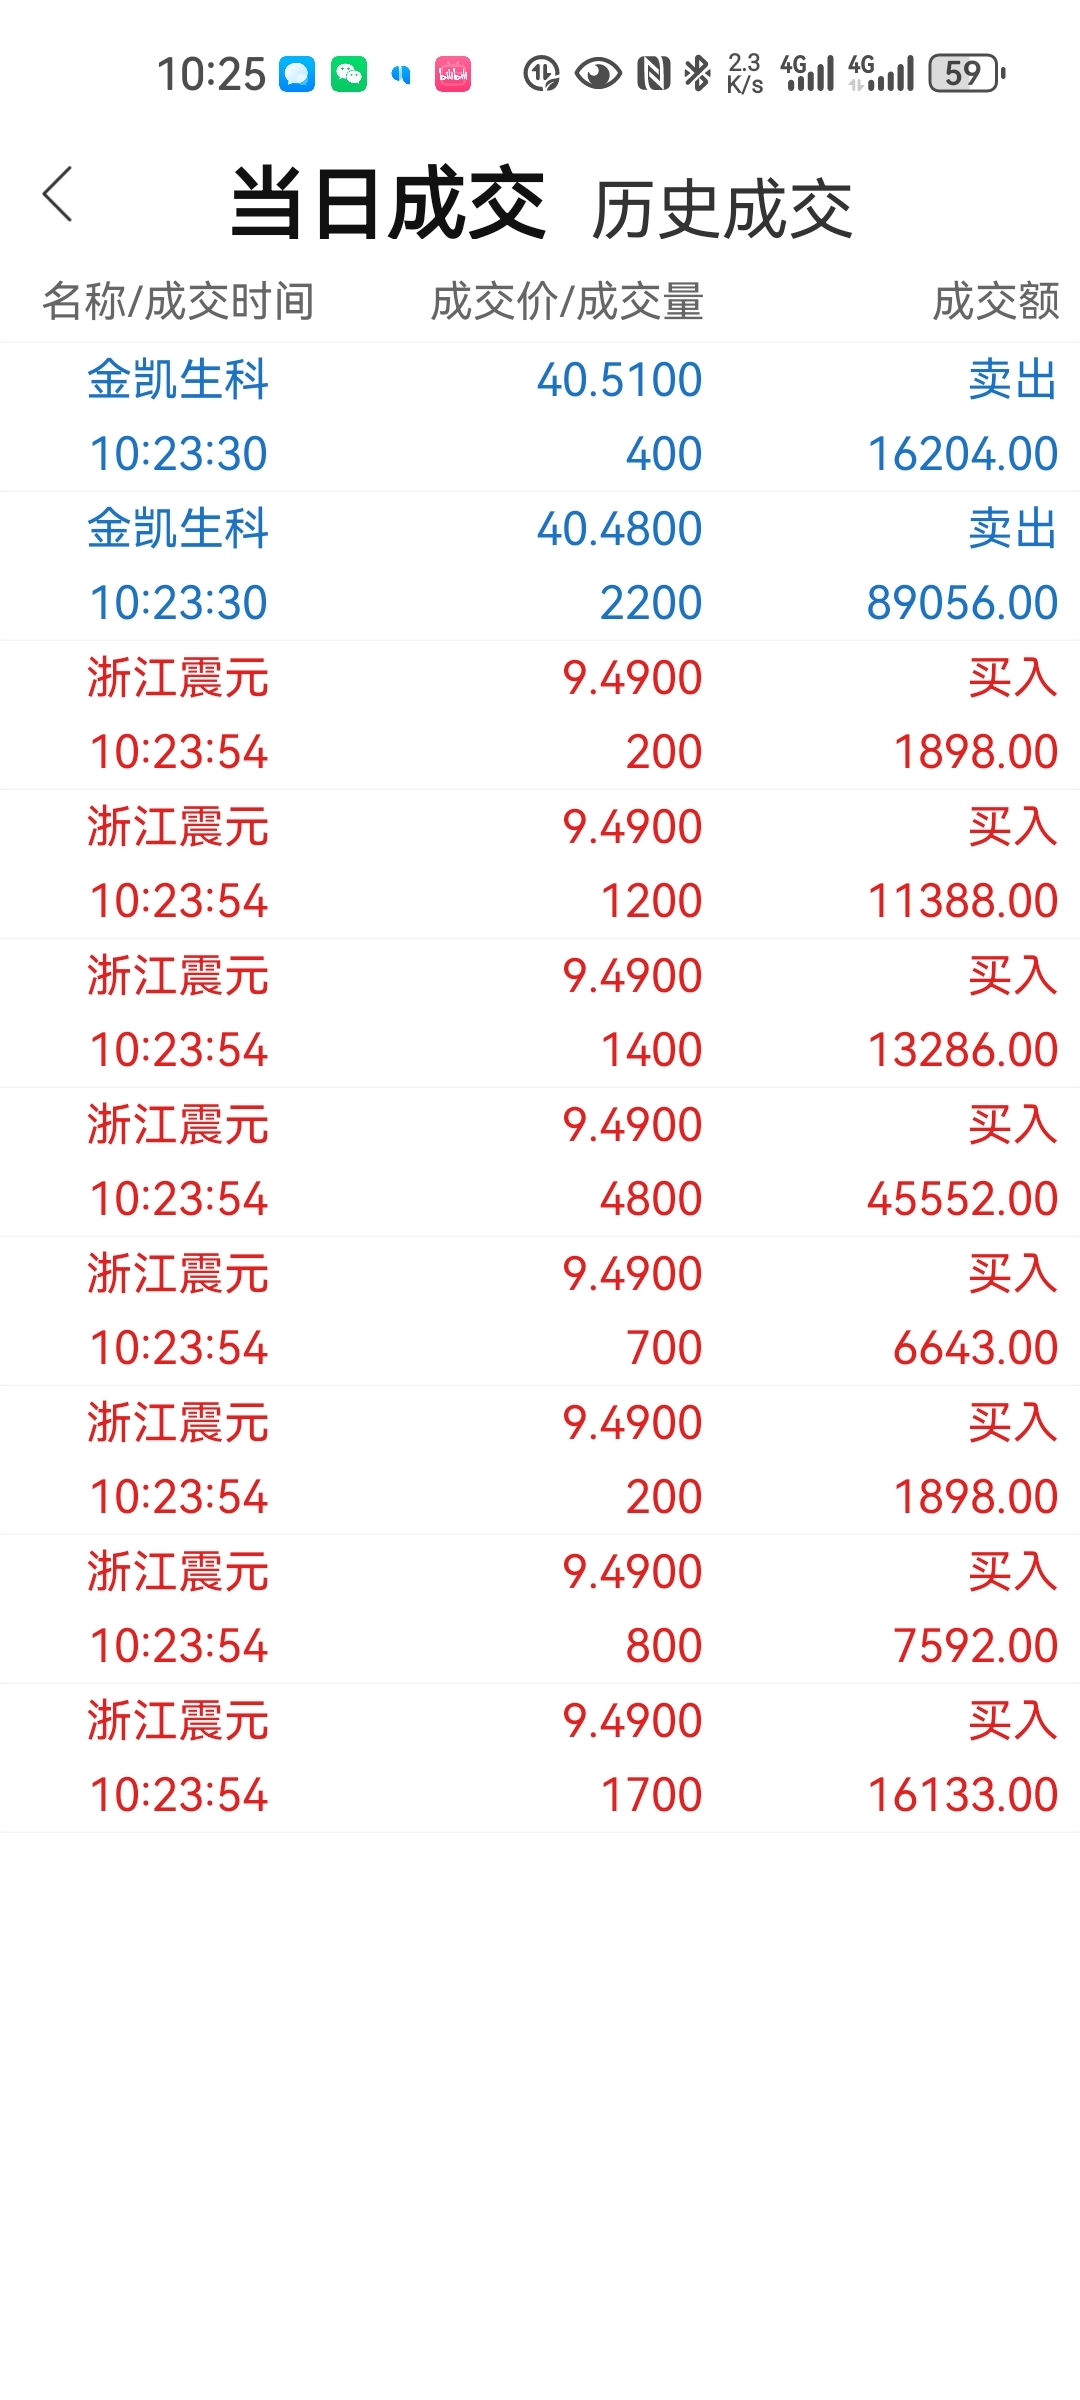This screenshot has width=1080, height=2400.
Task: Tap the Bluetooth status icon
Action: click(697, 73)
